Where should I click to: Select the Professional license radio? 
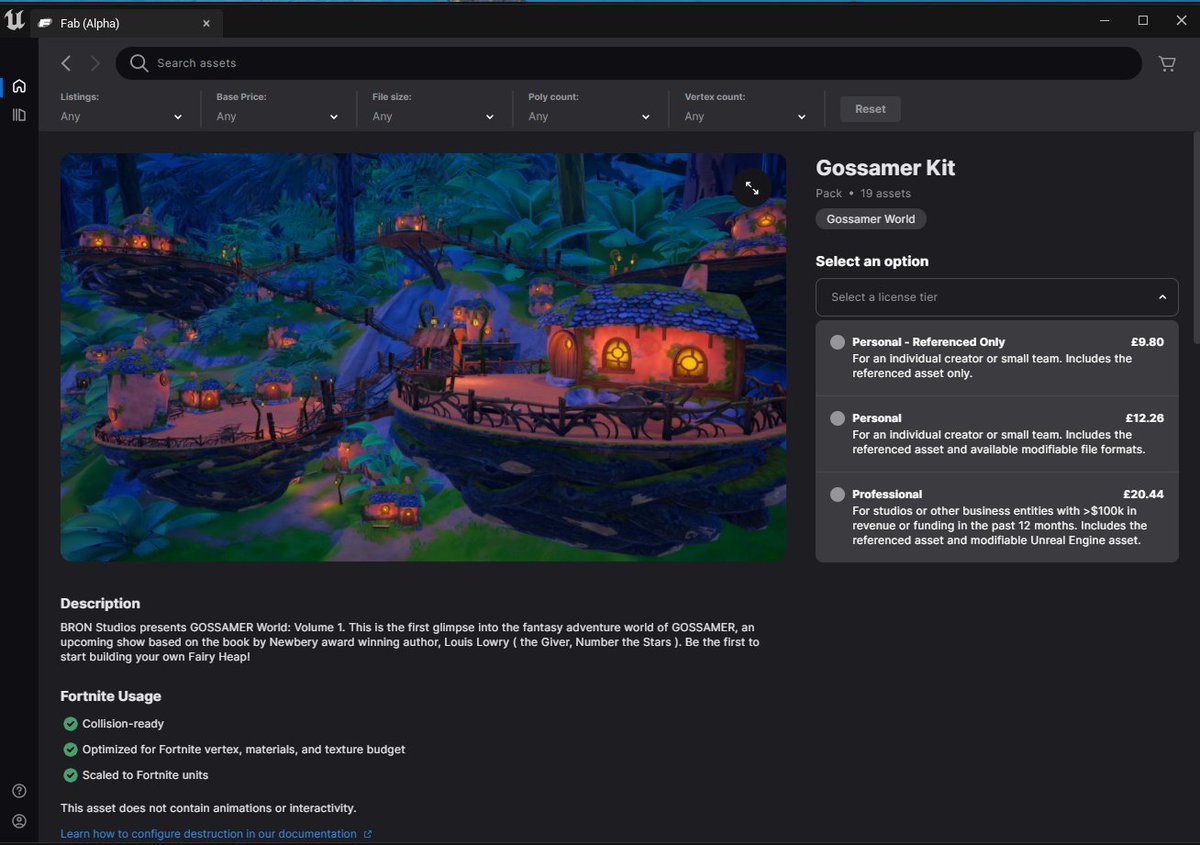pos(838,494)
